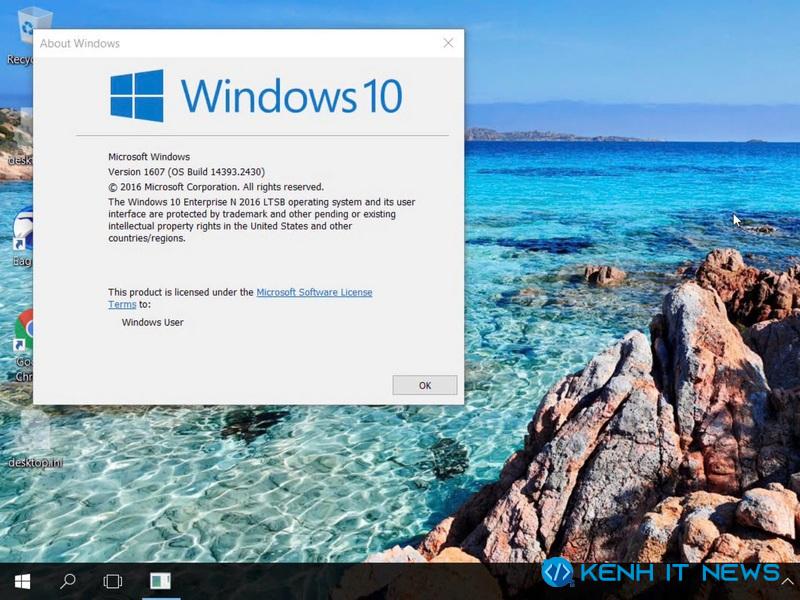The image size is (800, 600).
Task: Click the About Windows title bar text
Action: point(80,43)
